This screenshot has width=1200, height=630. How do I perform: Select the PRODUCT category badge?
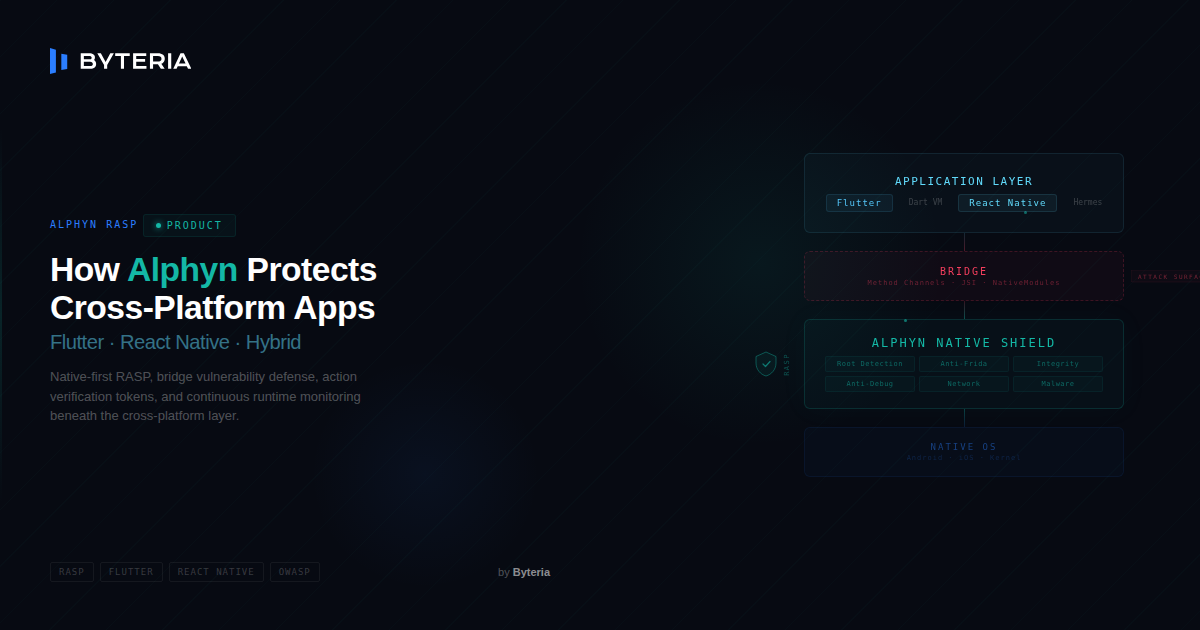[x=189, y=225]
